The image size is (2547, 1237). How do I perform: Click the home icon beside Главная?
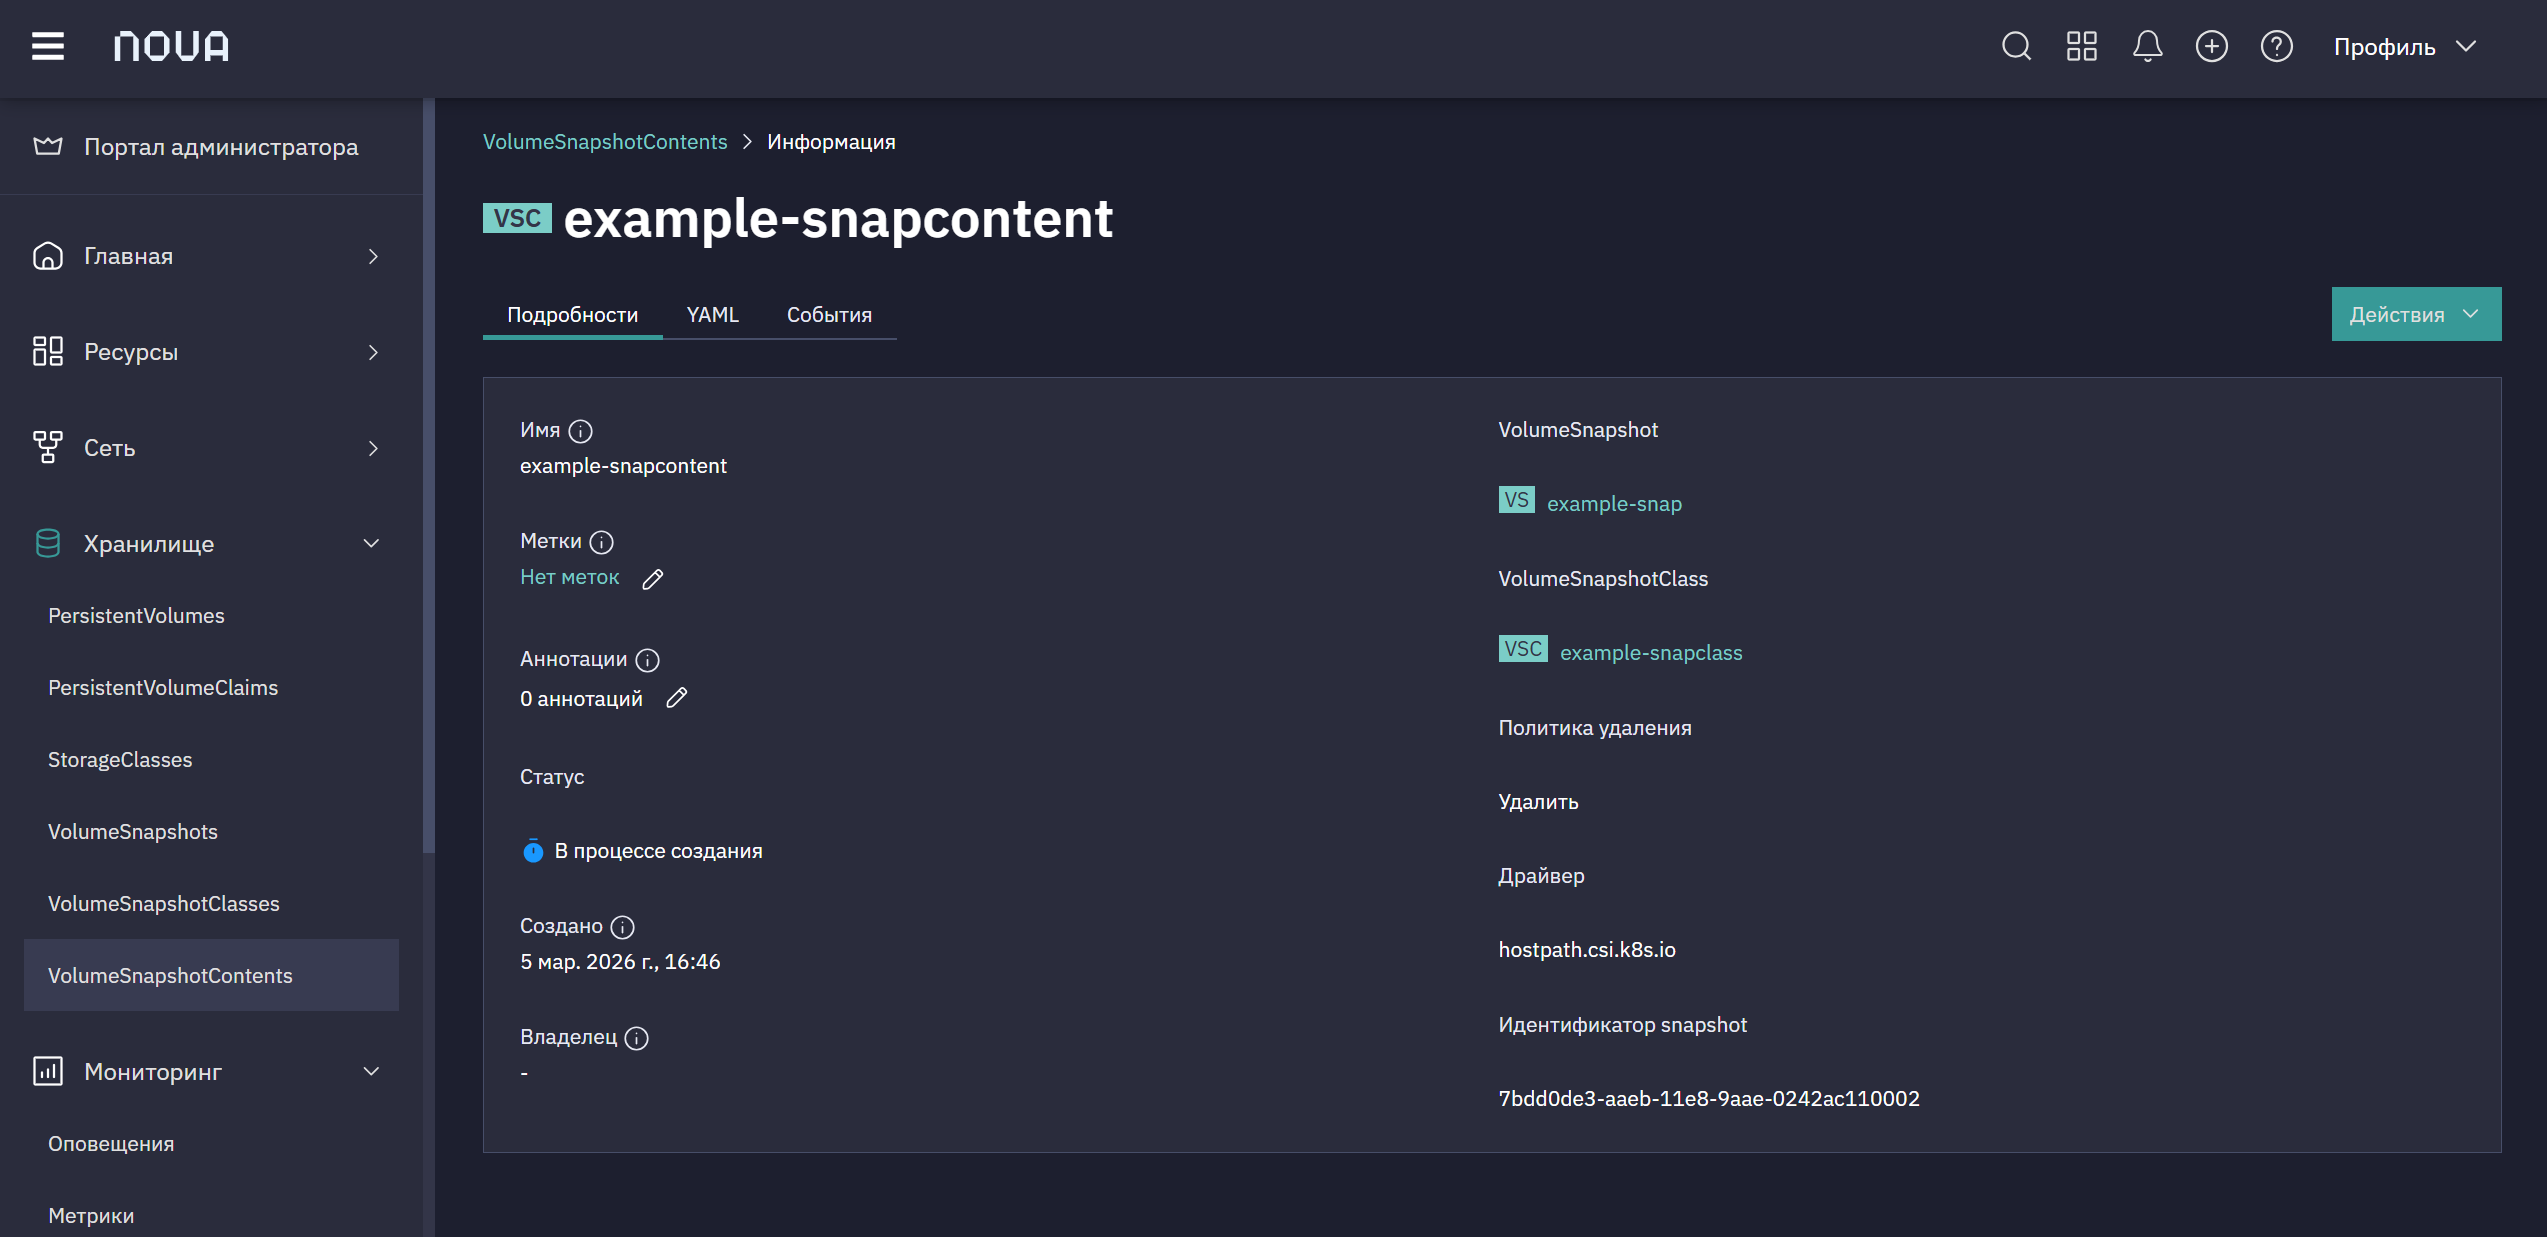[48, 256]
